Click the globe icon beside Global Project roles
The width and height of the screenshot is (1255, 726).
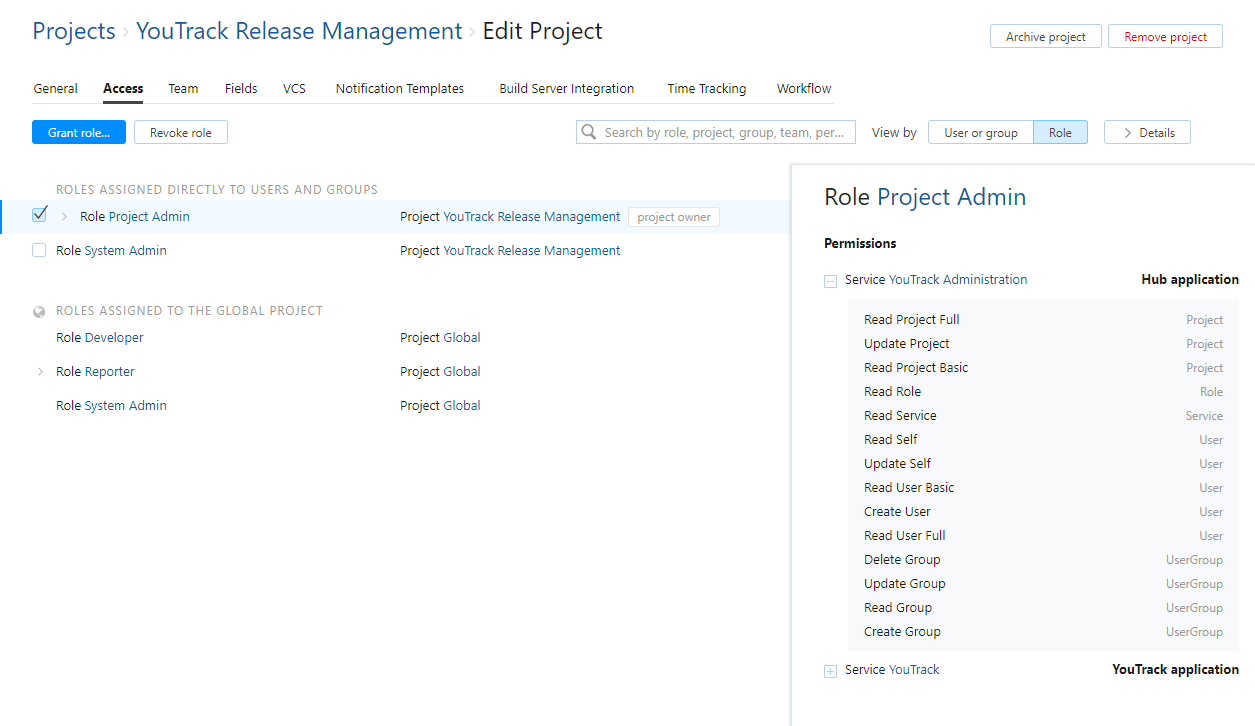point(39,311)
